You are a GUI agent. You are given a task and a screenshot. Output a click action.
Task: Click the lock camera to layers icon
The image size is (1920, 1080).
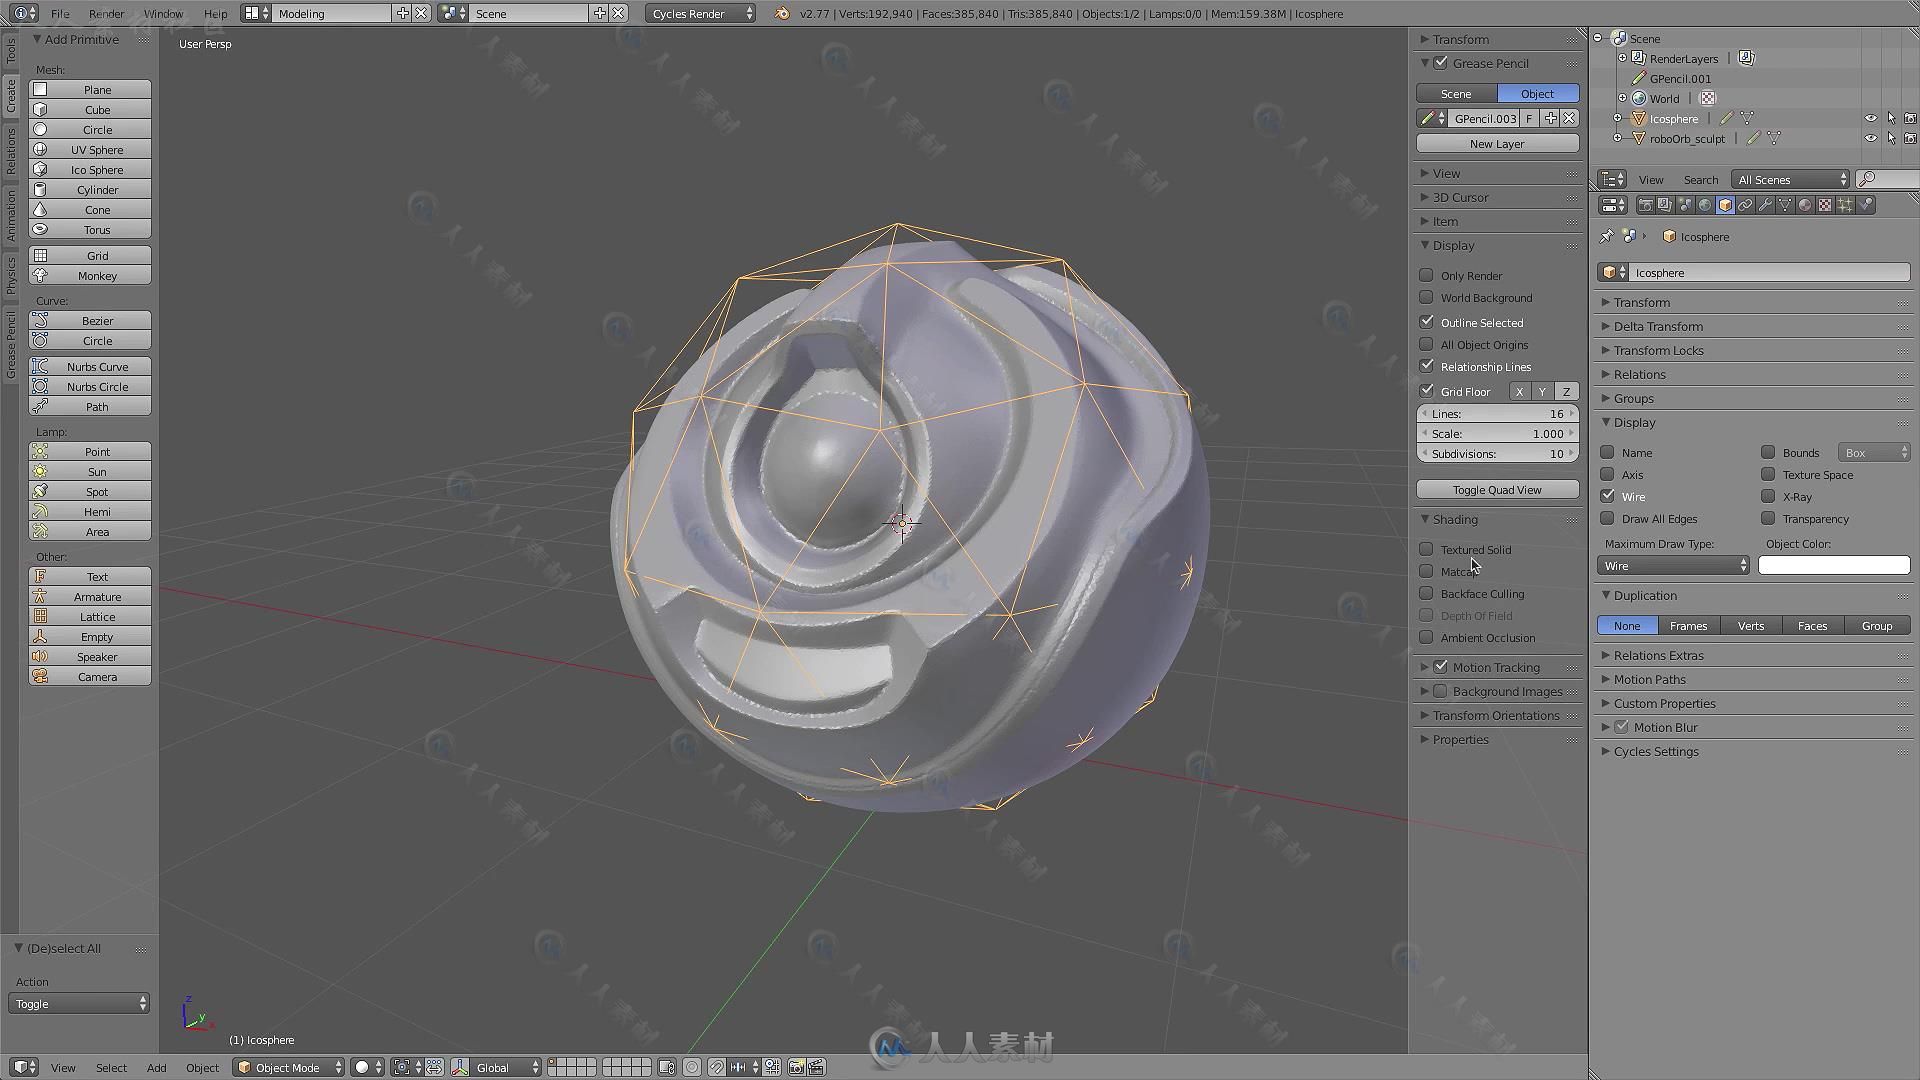coord(667,1067)
